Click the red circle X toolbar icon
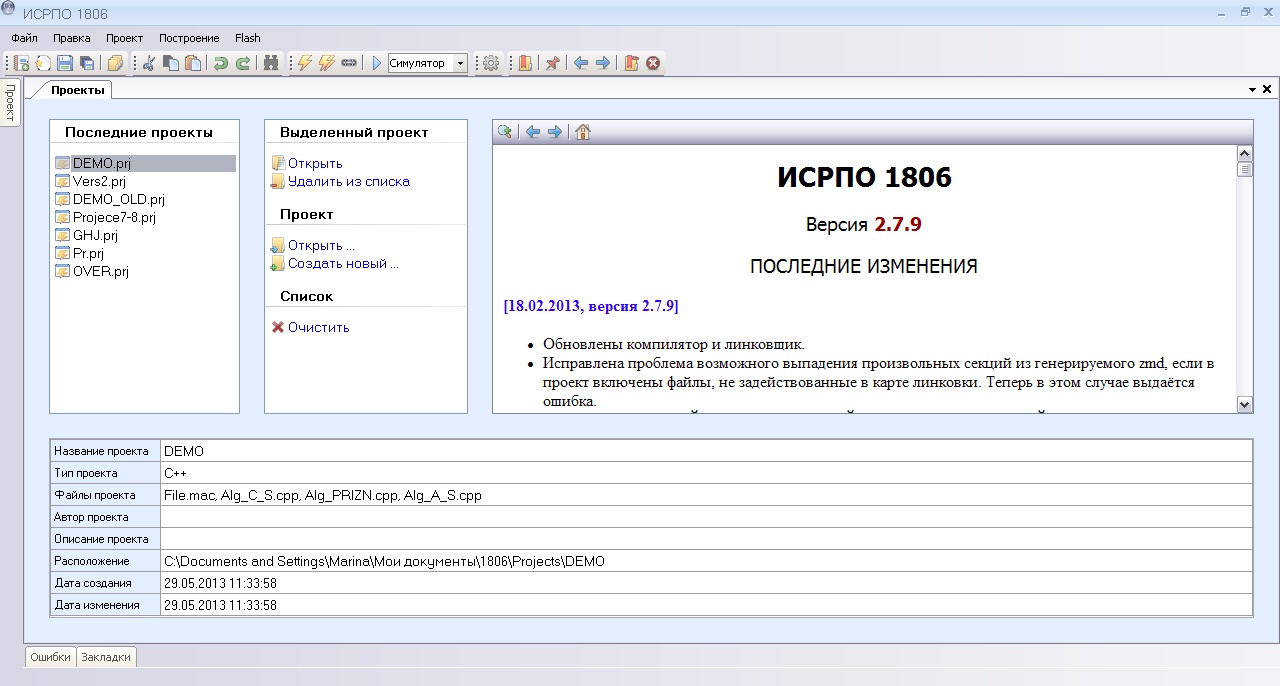This screenshot has width=1280, height=686. click(653, 63)
